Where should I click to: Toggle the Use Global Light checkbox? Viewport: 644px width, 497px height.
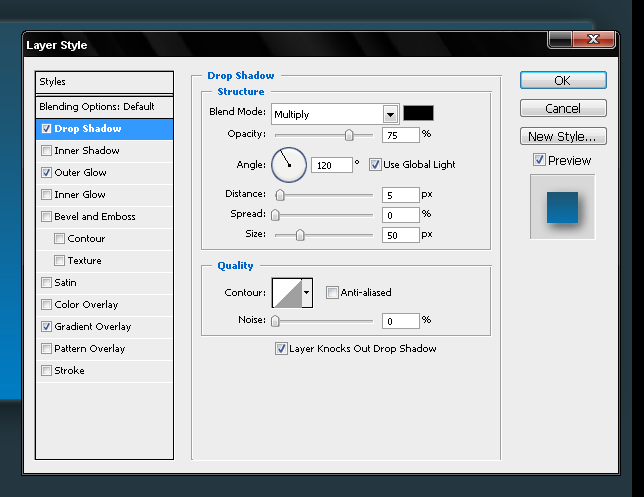pyautogui.click(x=376, y=164)
